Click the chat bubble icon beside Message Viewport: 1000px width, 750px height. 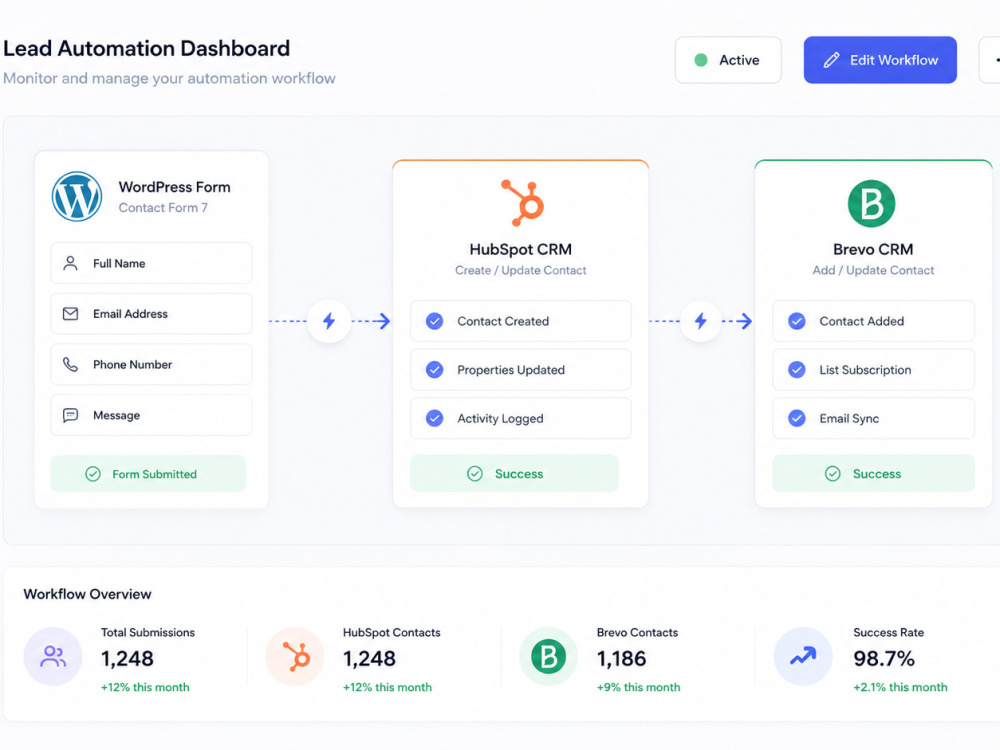point(70,415)
